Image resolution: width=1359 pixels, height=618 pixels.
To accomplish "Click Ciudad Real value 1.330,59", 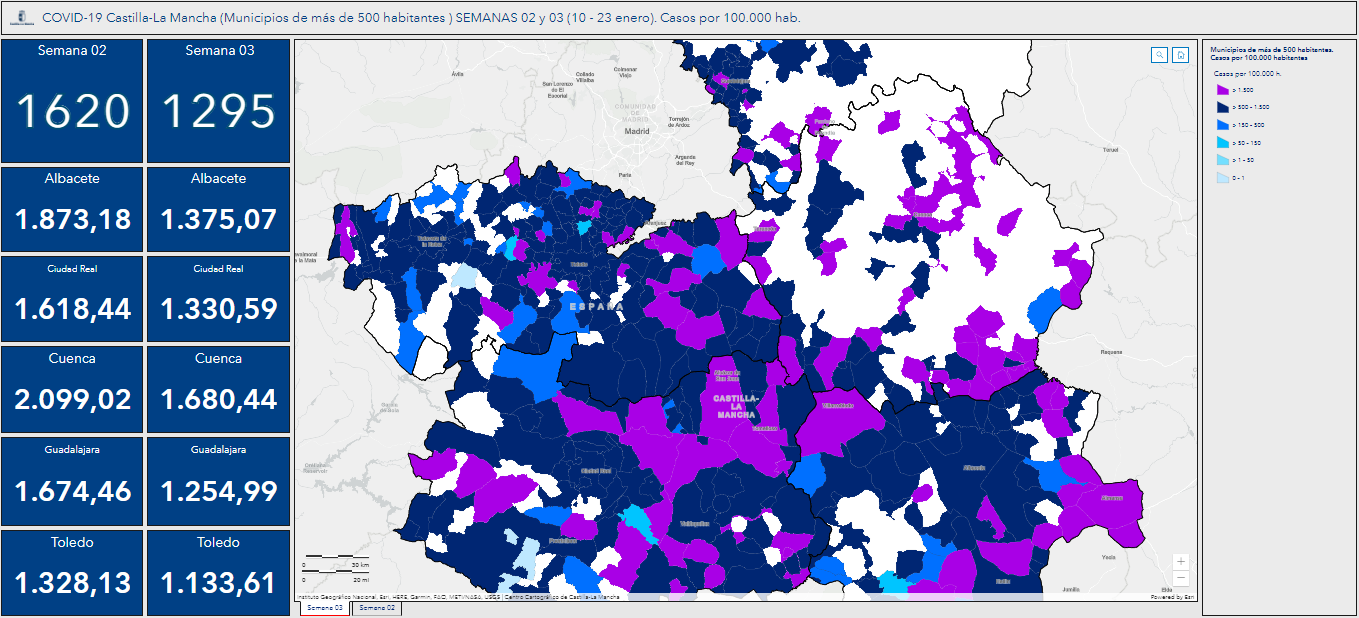I will click(218, 309).
